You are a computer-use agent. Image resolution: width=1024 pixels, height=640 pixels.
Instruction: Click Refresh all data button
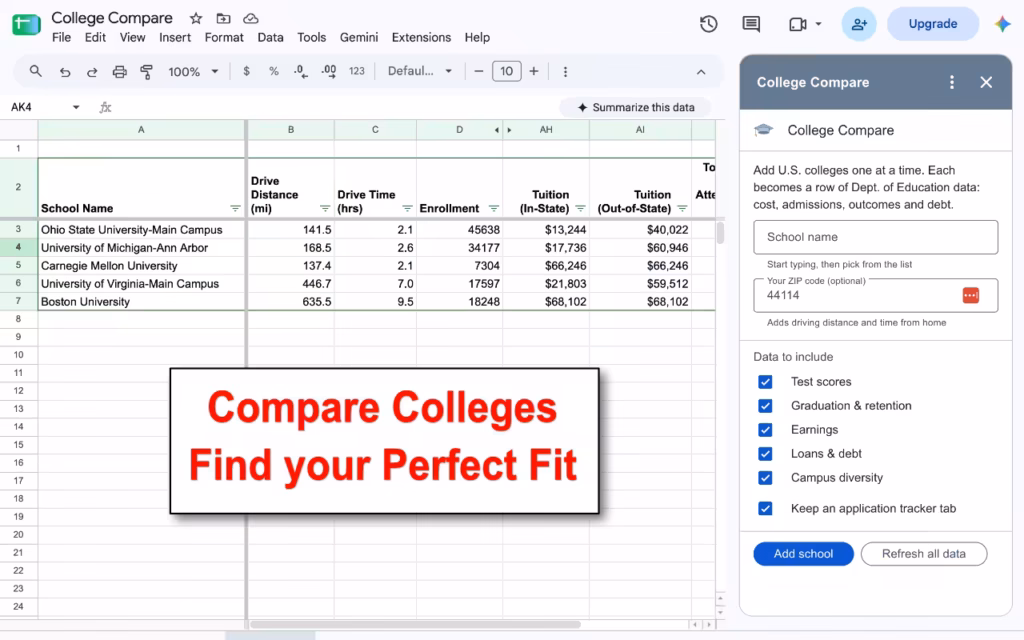923,554
